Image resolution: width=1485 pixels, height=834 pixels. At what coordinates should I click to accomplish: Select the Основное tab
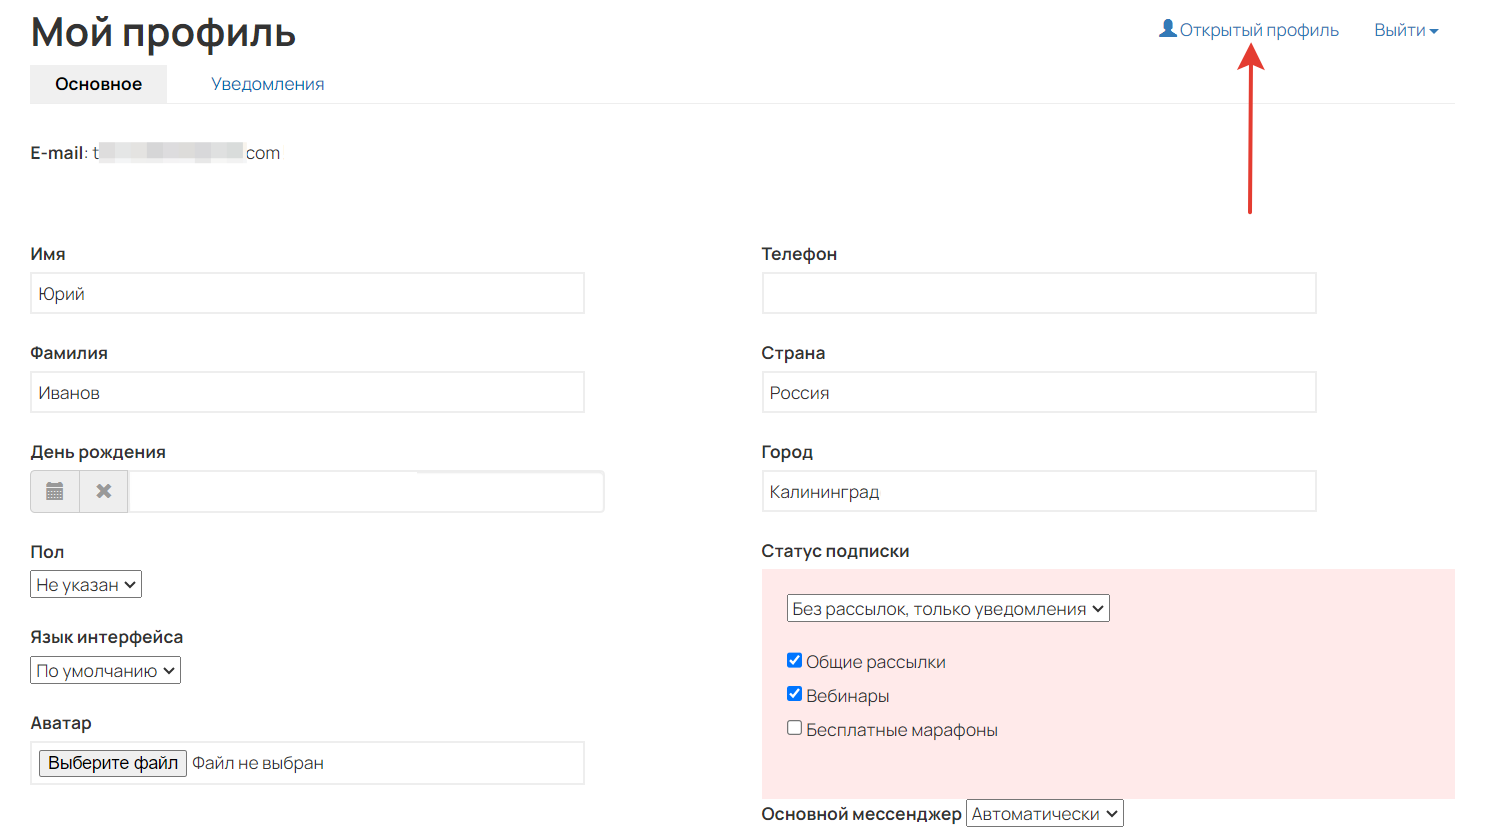98,84
